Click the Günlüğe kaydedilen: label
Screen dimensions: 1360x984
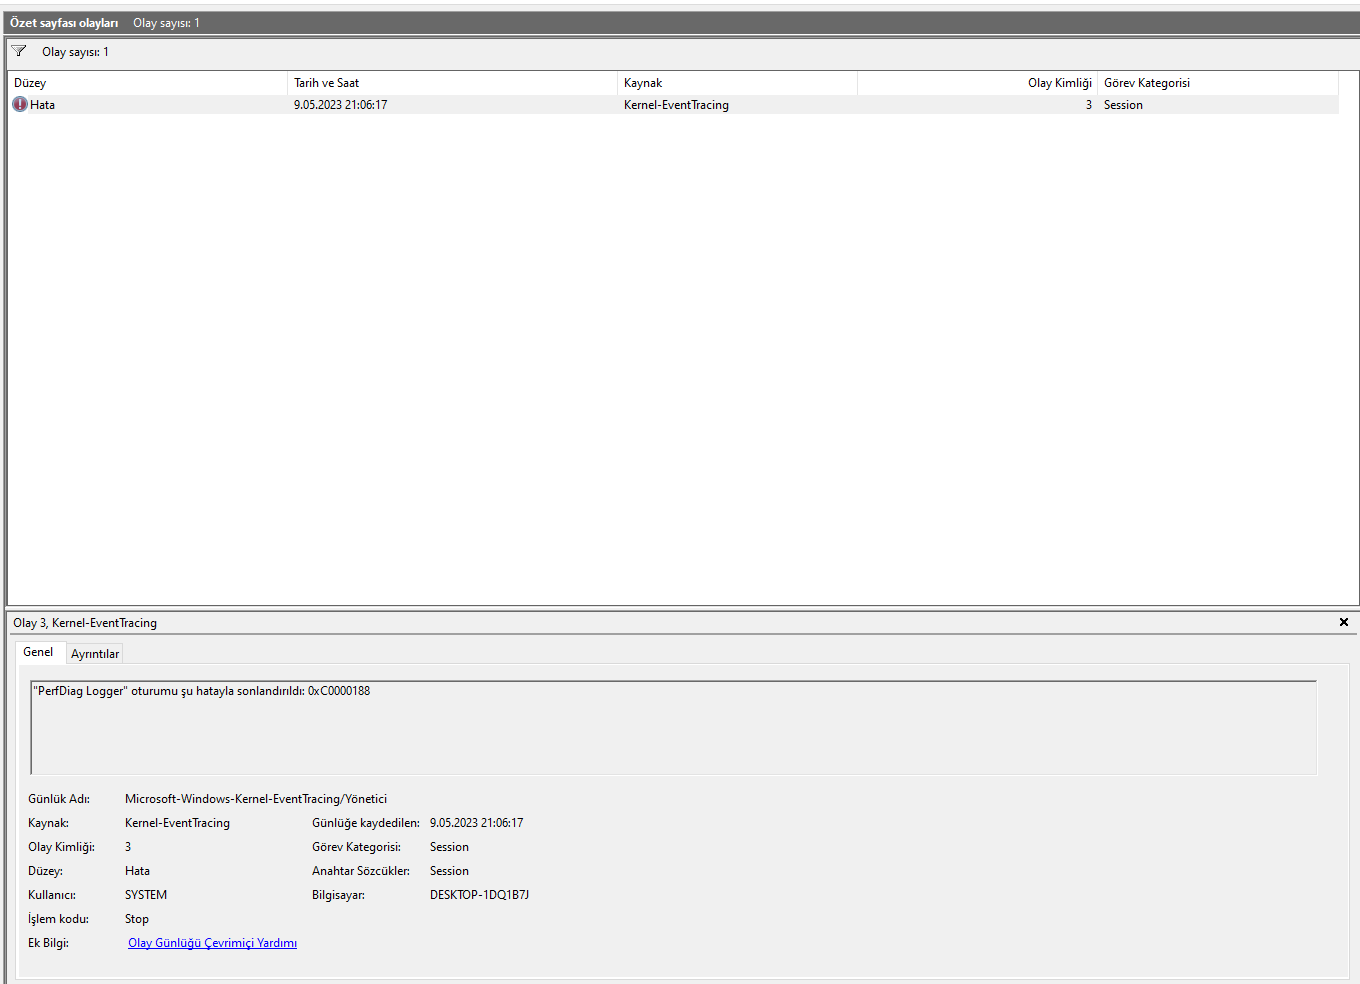pyautogui.click(x=366, y=823)
